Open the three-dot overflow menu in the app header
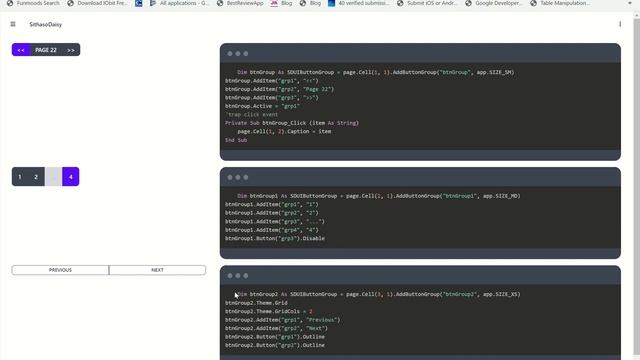640x360 pixels. click(x=620, y=24)
